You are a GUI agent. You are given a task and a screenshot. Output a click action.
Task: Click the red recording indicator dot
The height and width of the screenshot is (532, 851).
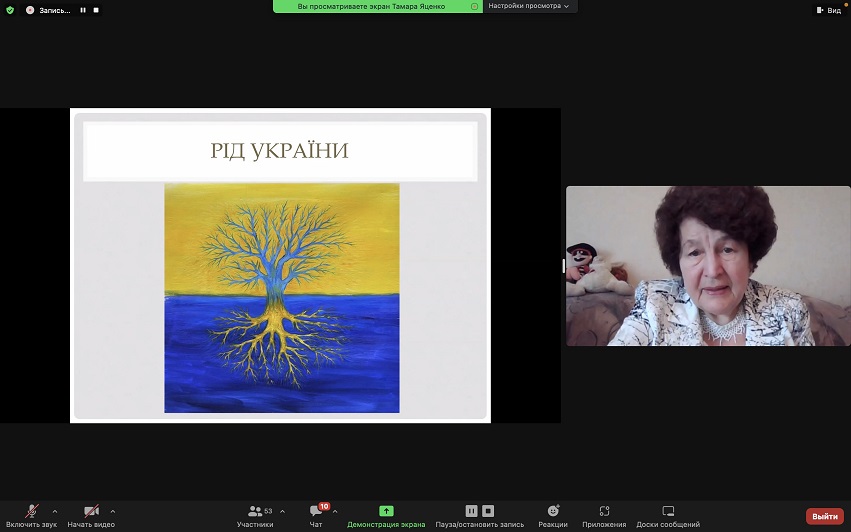30,10
